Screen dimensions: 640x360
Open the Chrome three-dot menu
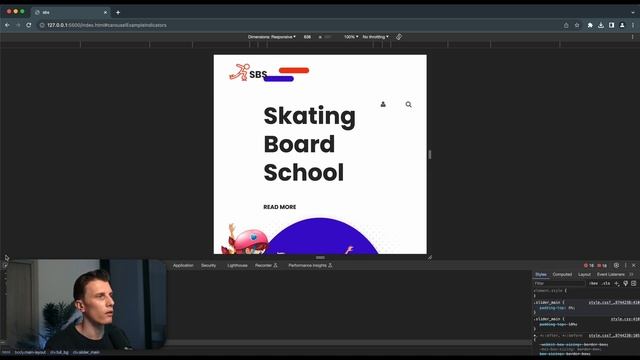coord(633,25)
